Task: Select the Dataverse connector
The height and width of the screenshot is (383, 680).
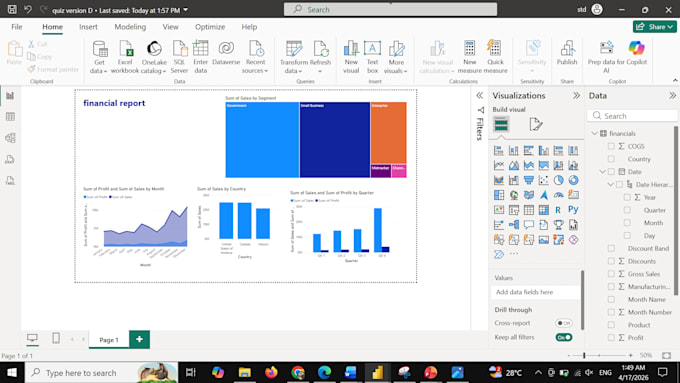Action: click(x=226, y=53)
